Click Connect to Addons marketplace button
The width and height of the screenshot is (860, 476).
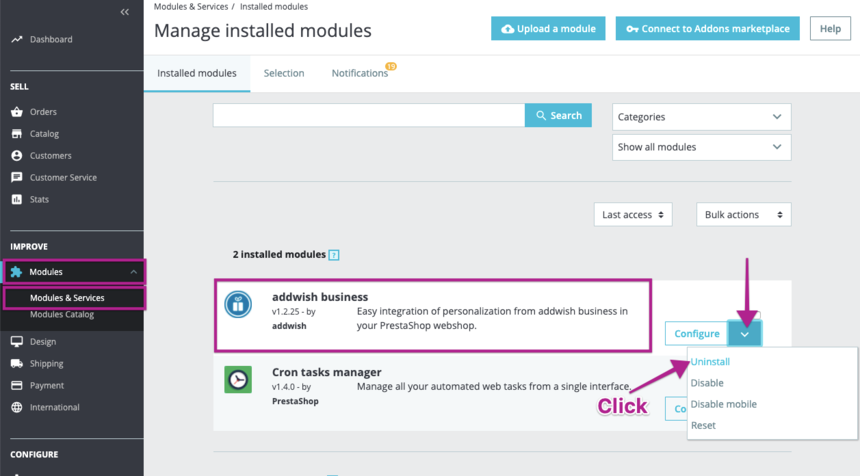click(707, 29)
